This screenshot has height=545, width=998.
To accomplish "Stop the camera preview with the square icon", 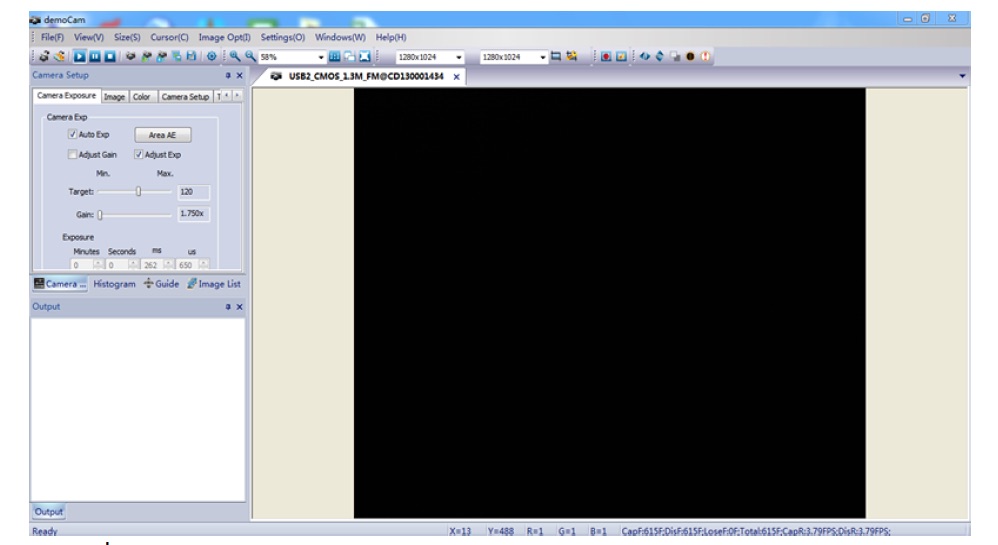I will (110, 57).
